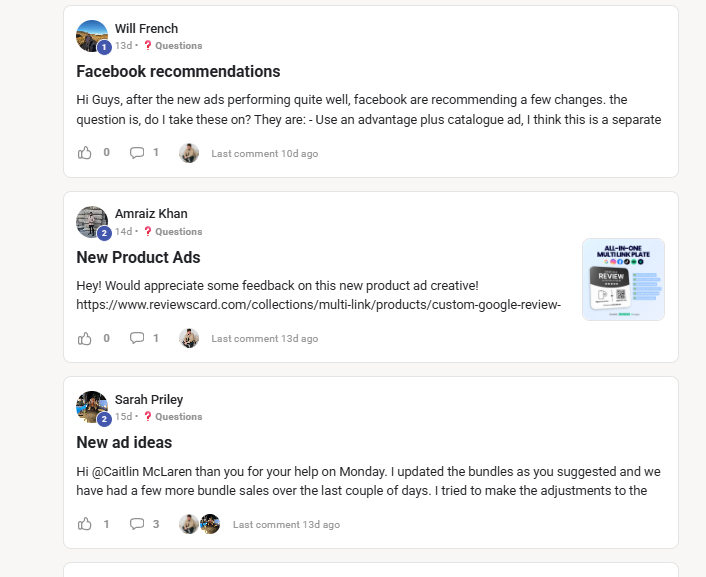Open comments on New Product Ads post
706x577 pixels.
pos(137,338)
